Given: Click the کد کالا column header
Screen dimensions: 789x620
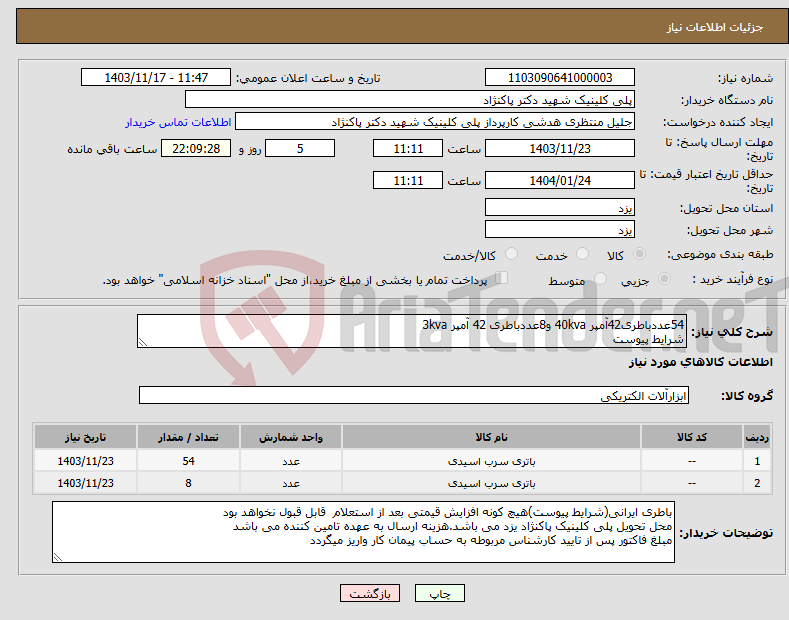Looking at the screenshot, I should click(x=691, y=437).
